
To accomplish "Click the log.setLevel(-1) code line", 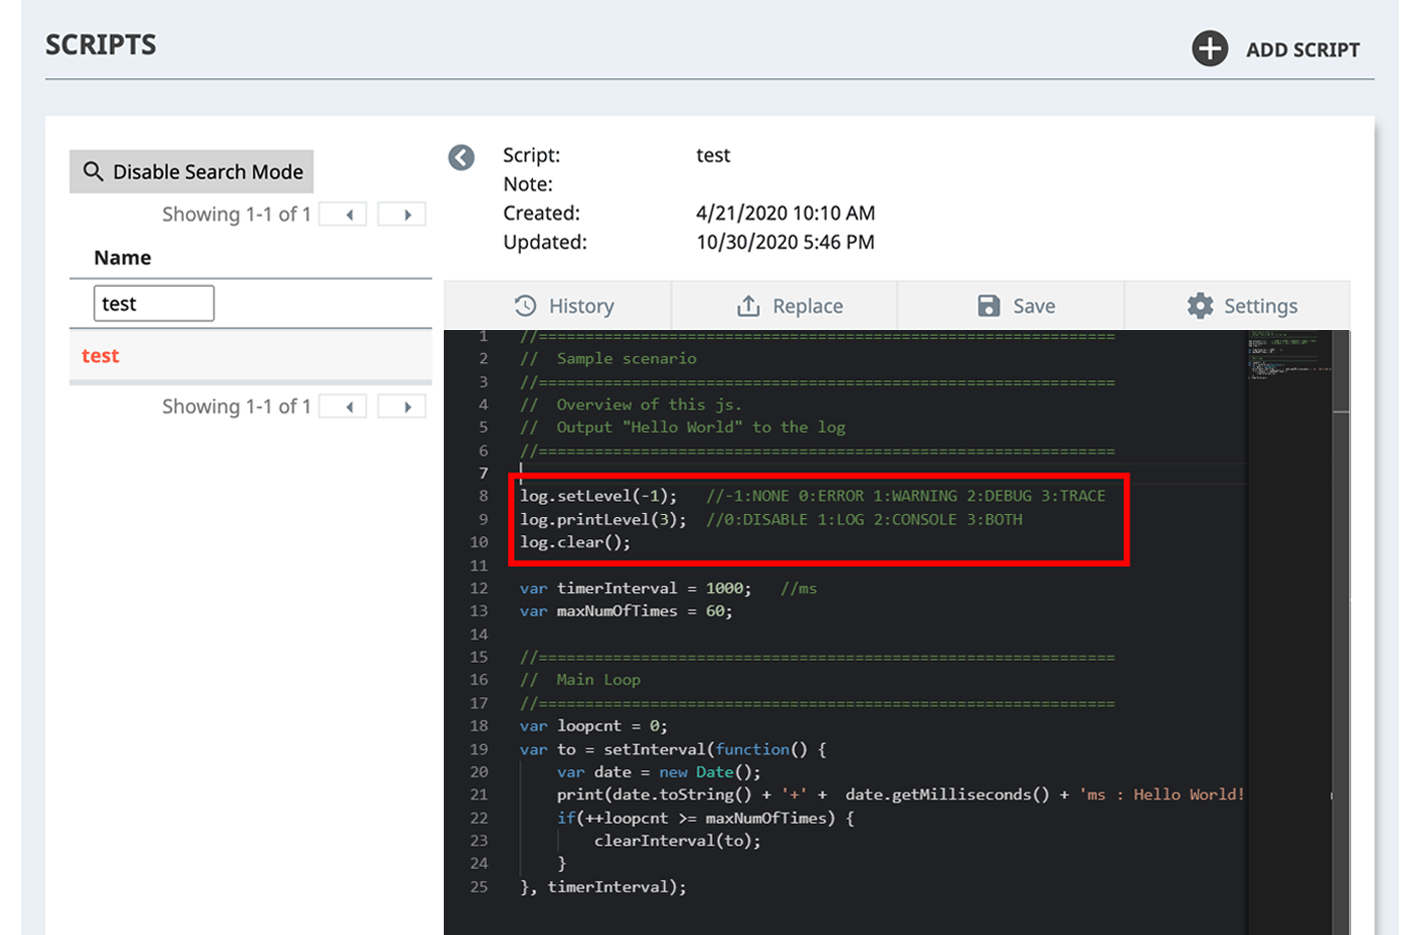I will click(x=812, y=496).
